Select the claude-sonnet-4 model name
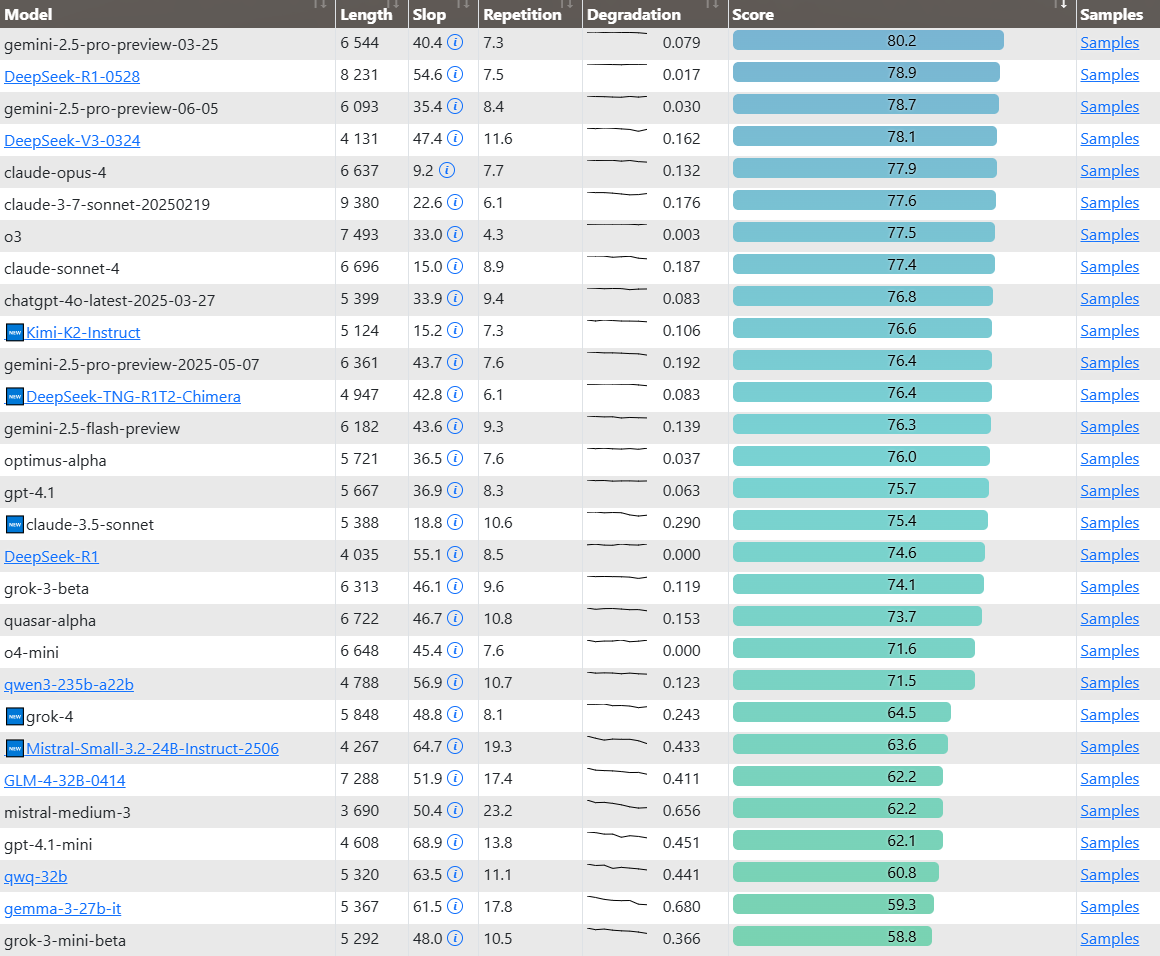This screenshot has width=1160, height=956. pyautogui.click(x=61, y=269)
